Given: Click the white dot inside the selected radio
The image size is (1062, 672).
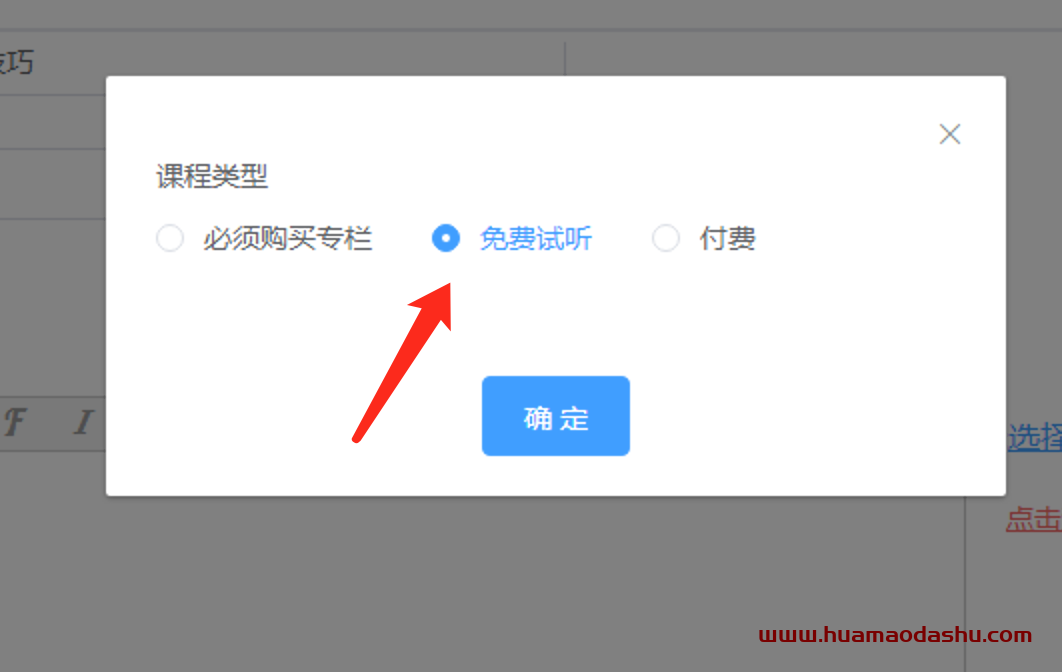Looking at the screenshot, I should 446,238.
